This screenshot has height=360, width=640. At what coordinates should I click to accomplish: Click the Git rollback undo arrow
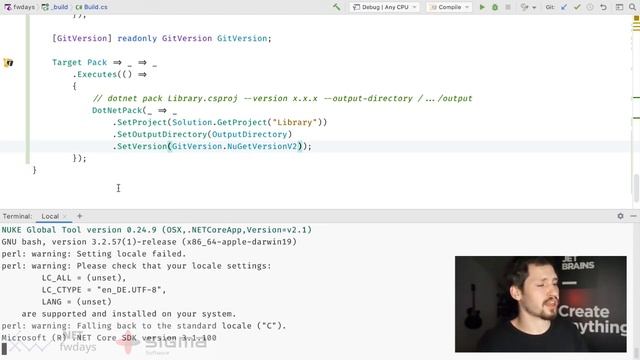click(603, 7)
